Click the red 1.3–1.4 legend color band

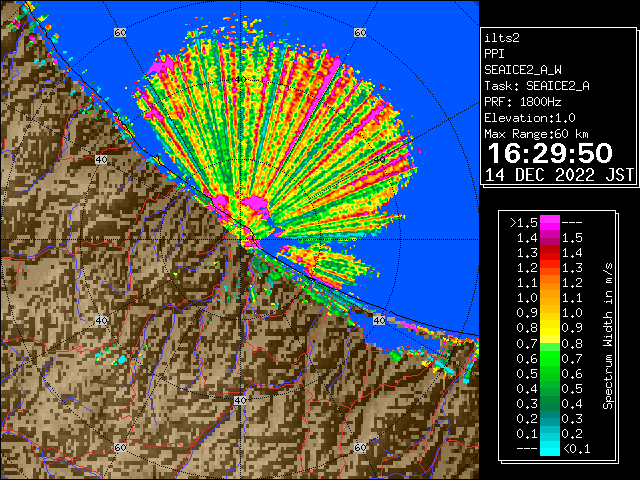[550, 253]
